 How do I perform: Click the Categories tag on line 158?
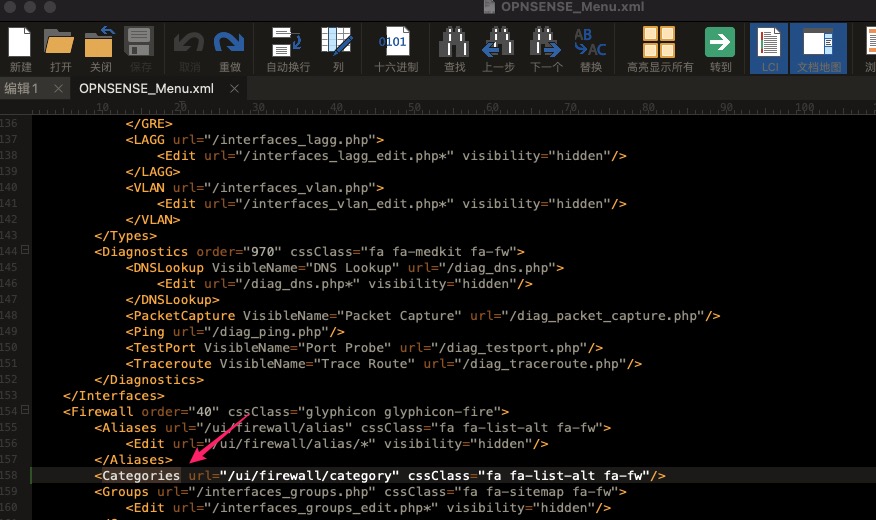point(141,476)
